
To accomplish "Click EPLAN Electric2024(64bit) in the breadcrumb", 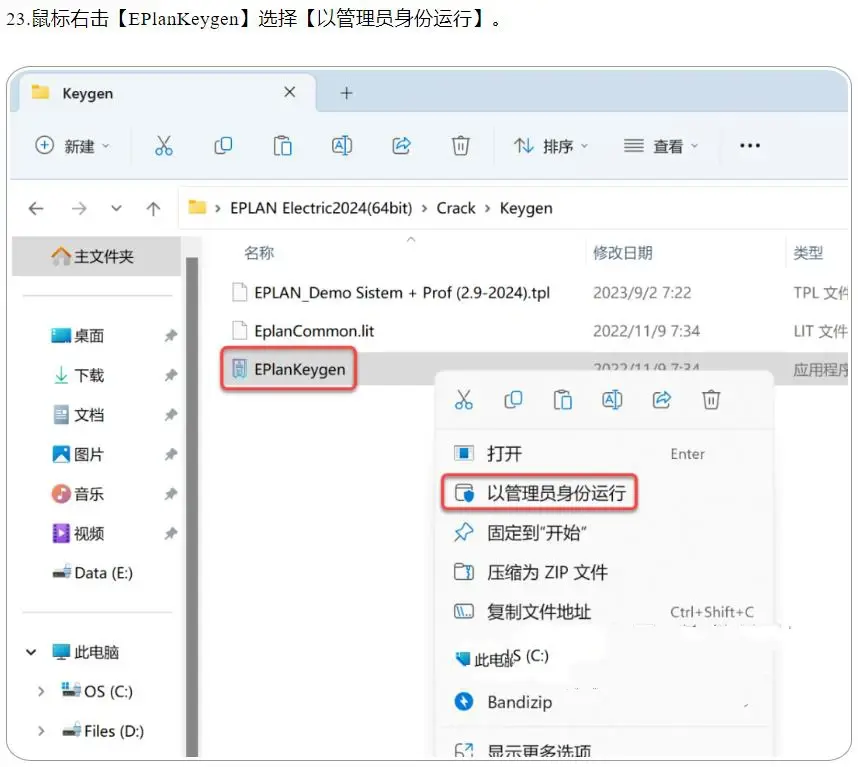I will pos(321,208).
